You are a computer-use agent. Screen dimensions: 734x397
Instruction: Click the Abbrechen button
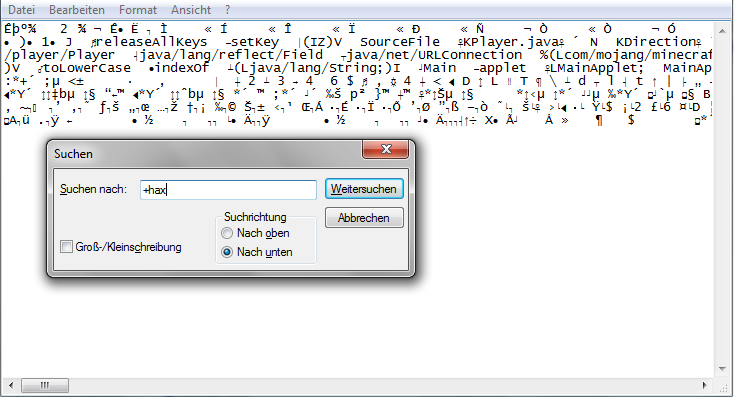pyautogui.click(x=364, y=218)
